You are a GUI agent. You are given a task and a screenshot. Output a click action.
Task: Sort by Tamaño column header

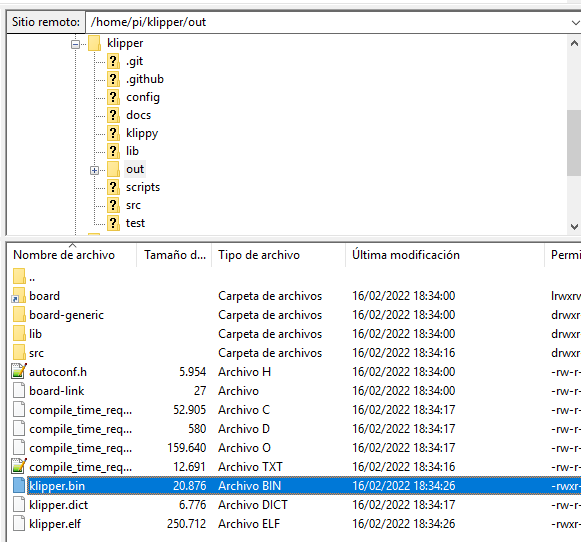pos(174,255)
